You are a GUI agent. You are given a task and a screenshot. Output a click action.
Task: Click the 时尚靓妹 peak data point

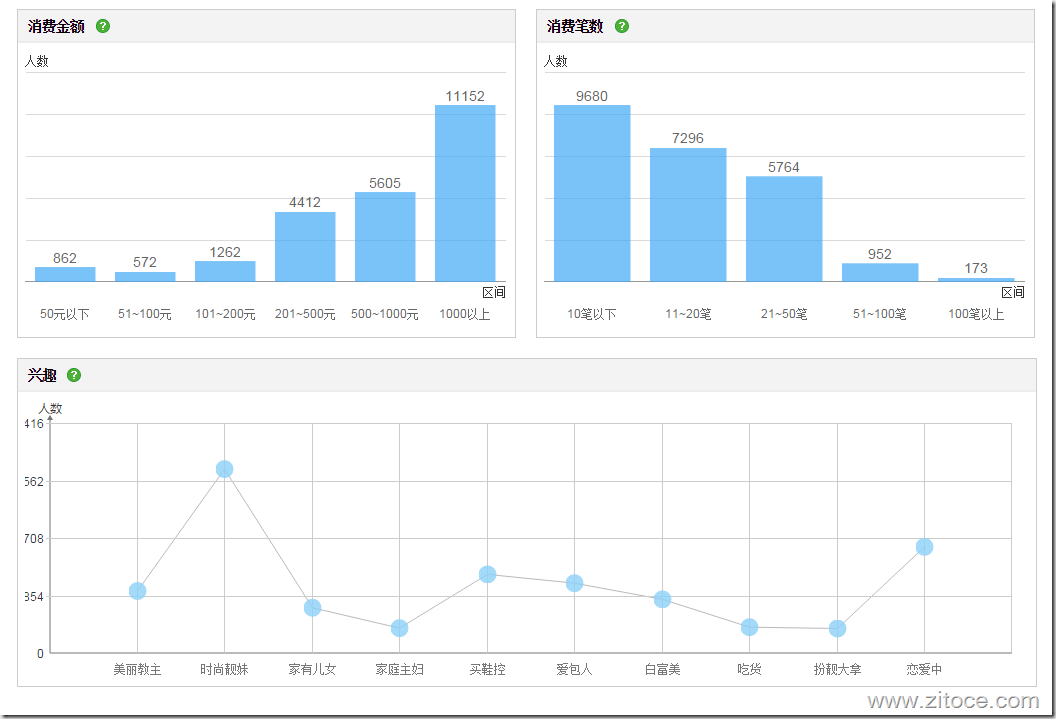coord(225,469)
